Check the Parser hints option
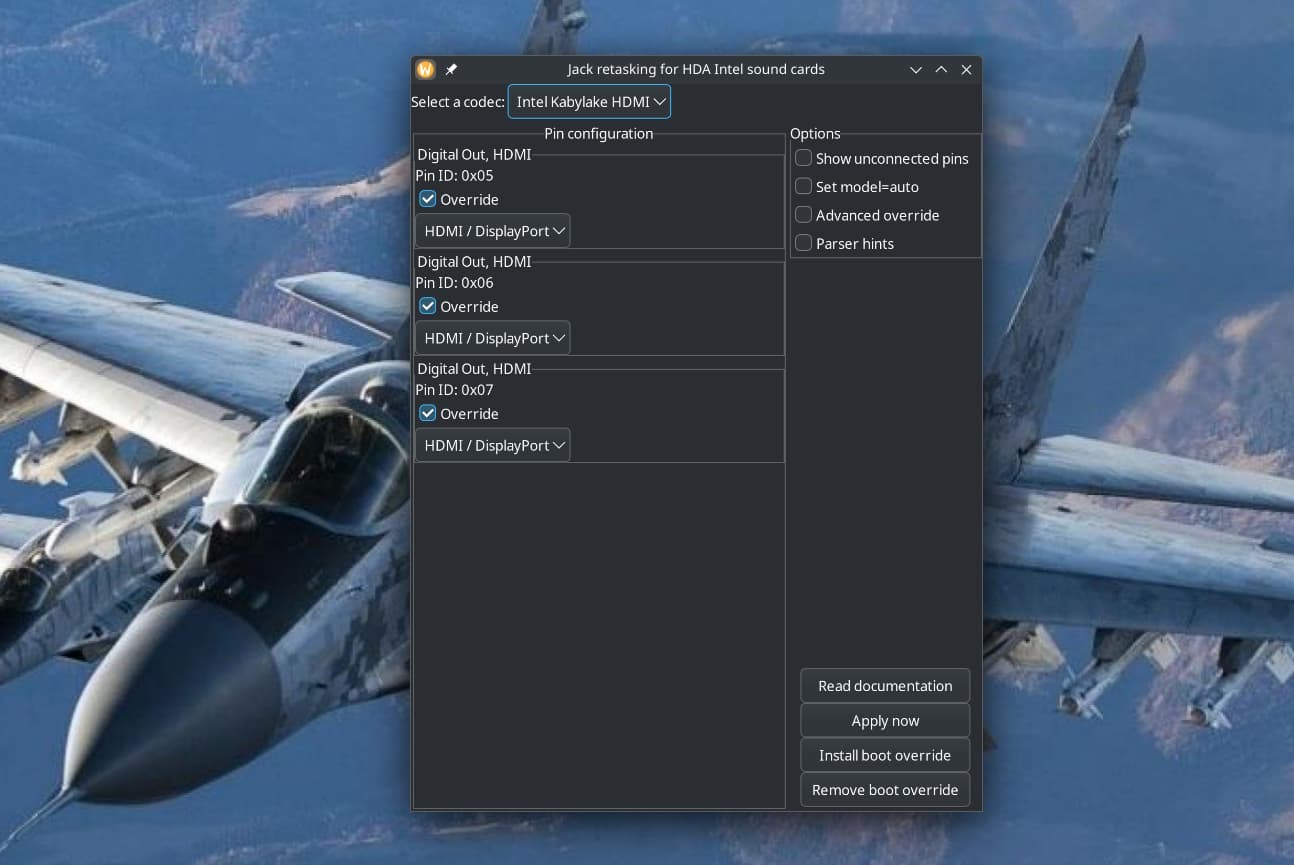The height and width of the screenshot is (865, 1294). point(804,243)
